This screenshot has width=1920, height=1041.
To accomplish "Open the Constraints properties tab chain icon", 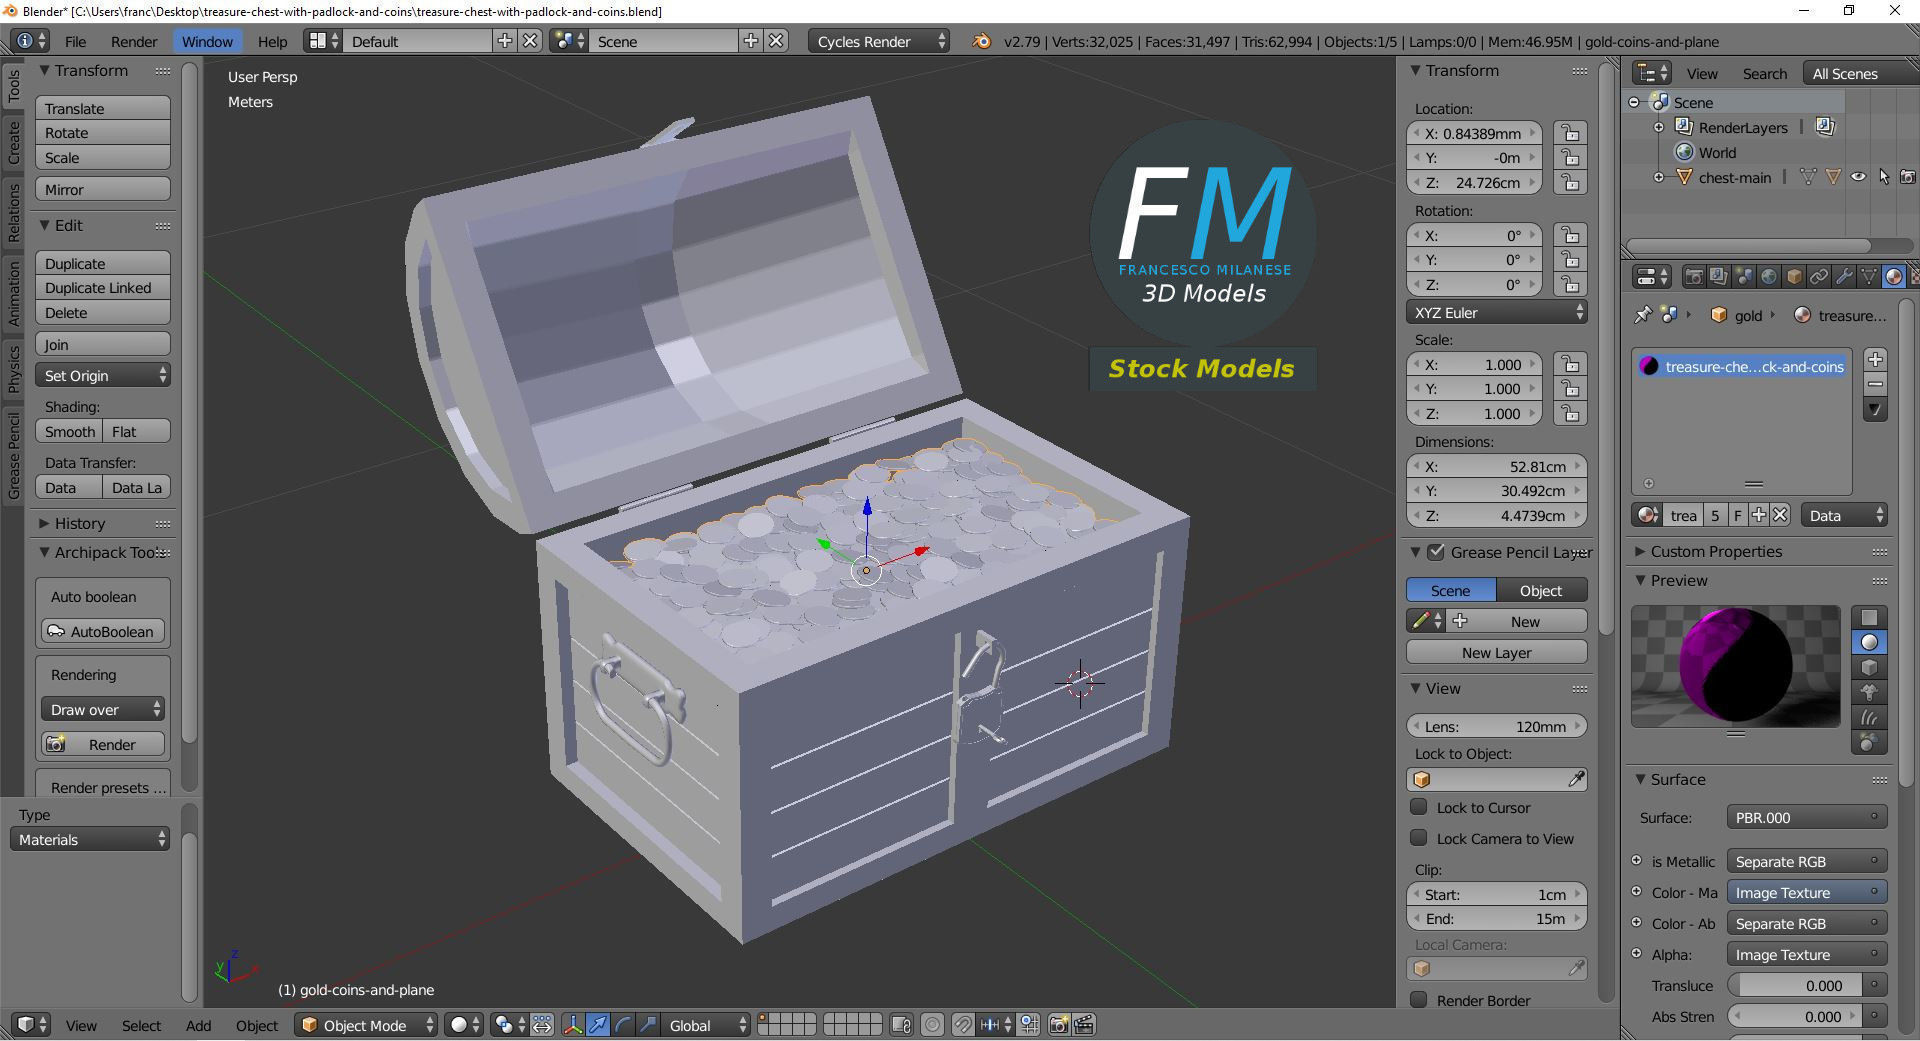I will pyautogui.click(x=1819, y=277).
